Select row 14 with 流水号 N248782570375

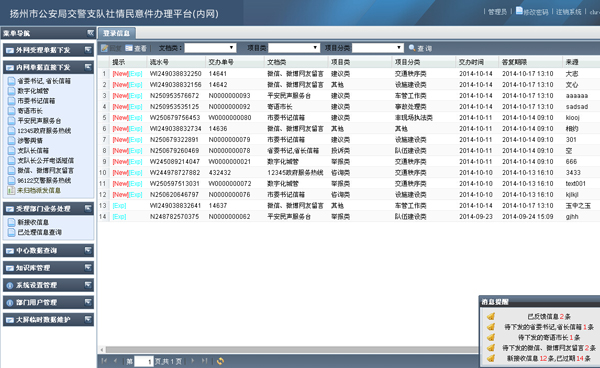348,217
